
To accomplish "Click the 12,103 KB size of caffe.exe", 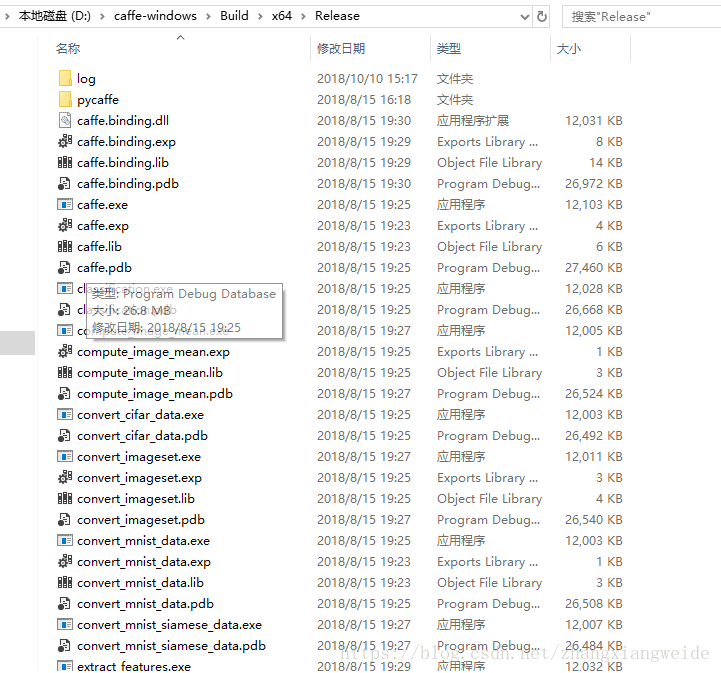I will [x=594, y=205].
